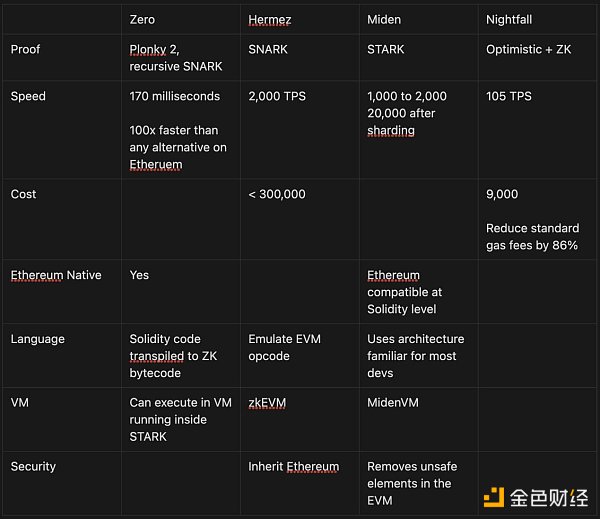Select the "Optimistic + ZK" cell
The image size is (600, 519).
(x=526, y=49)
